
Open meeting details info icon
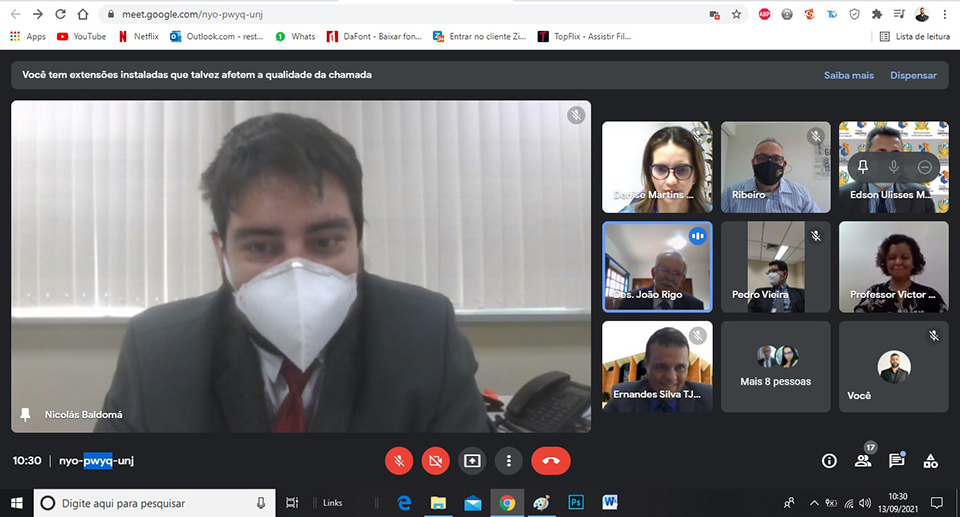click(829, 461)
